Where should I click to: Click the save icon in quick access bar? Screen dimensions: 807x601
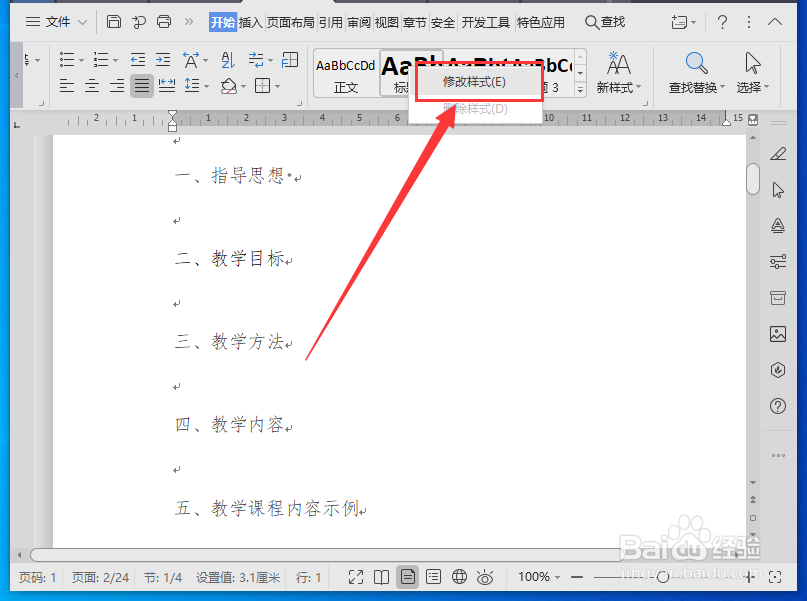(114, 22)
